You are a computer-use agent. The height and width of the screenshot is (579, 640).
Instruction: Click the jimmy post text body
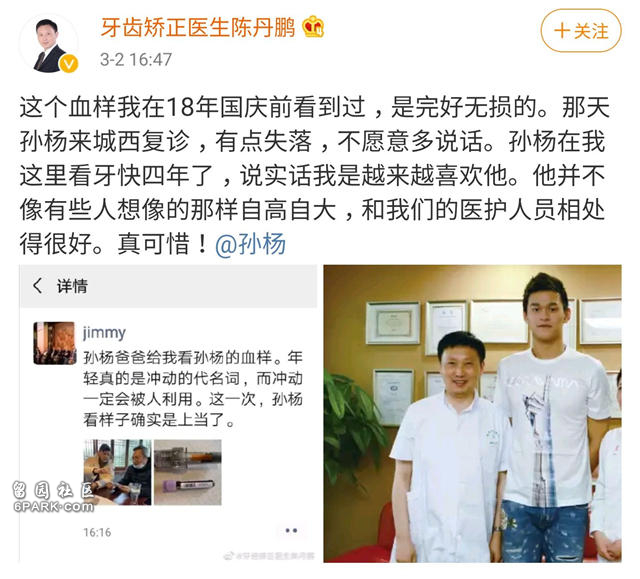193,388
